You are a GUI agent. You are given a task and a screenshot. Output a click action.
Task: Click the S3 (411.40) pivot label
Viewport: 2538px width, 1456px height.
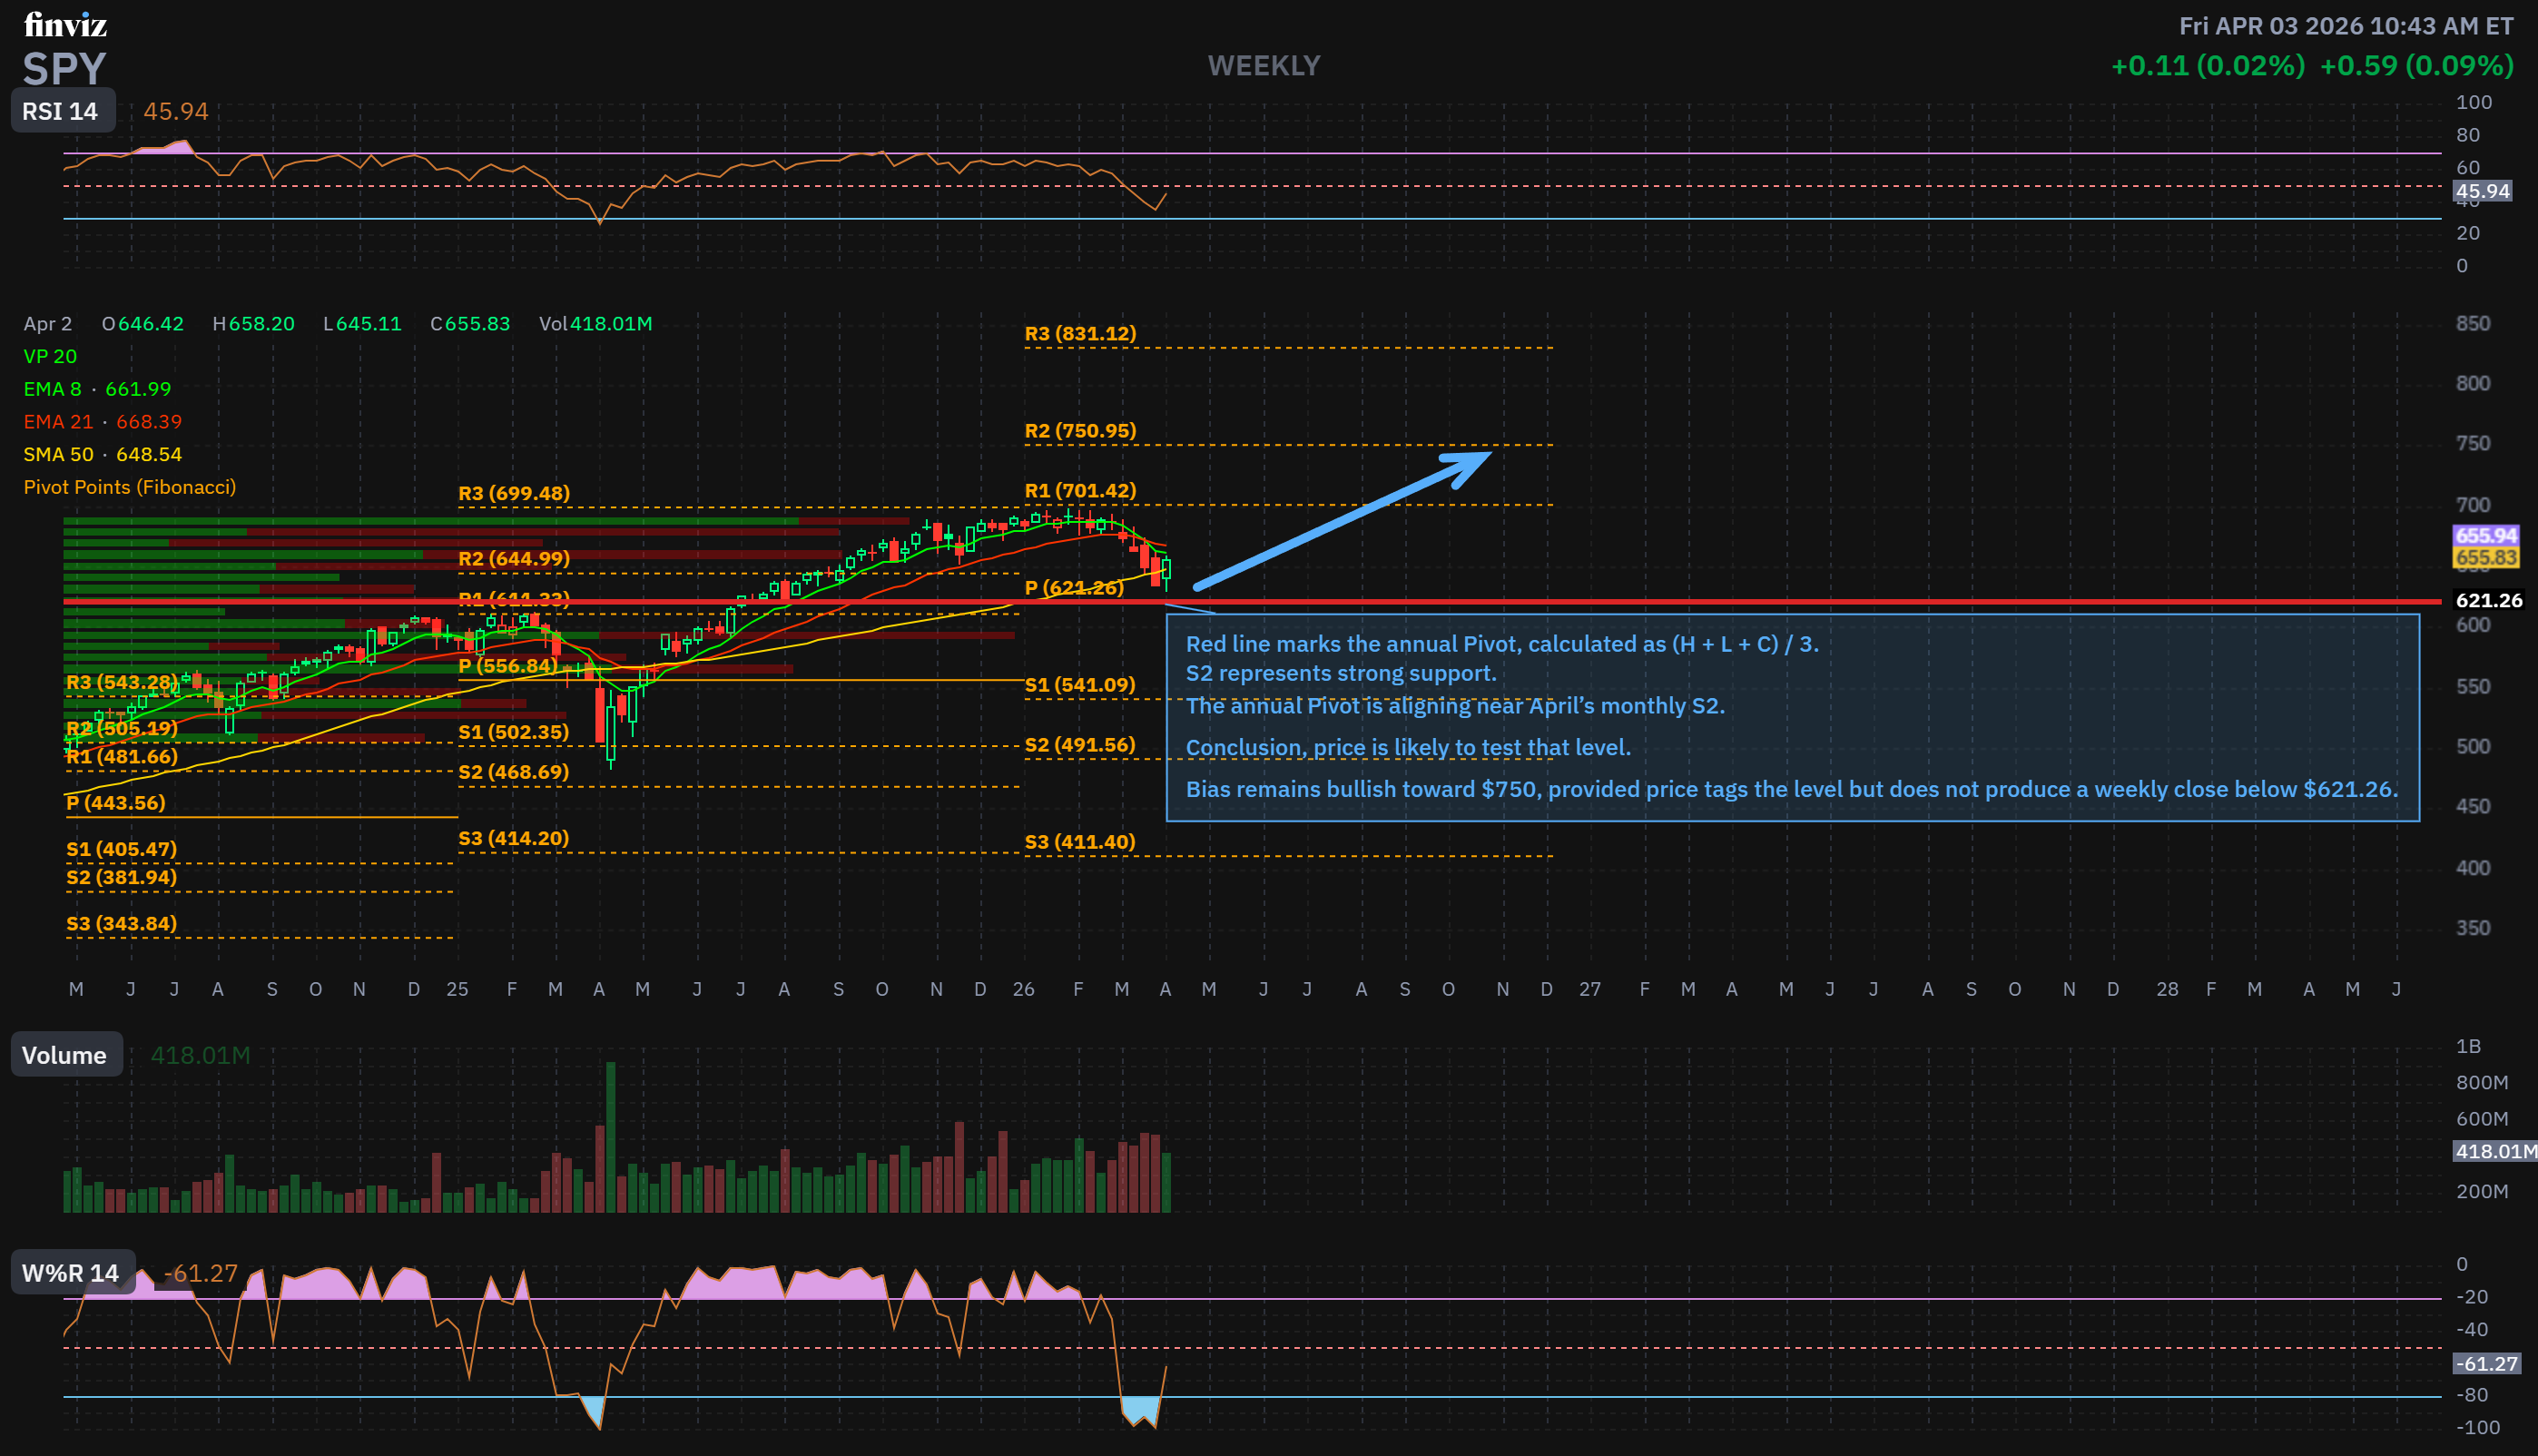click(1079, 842)
